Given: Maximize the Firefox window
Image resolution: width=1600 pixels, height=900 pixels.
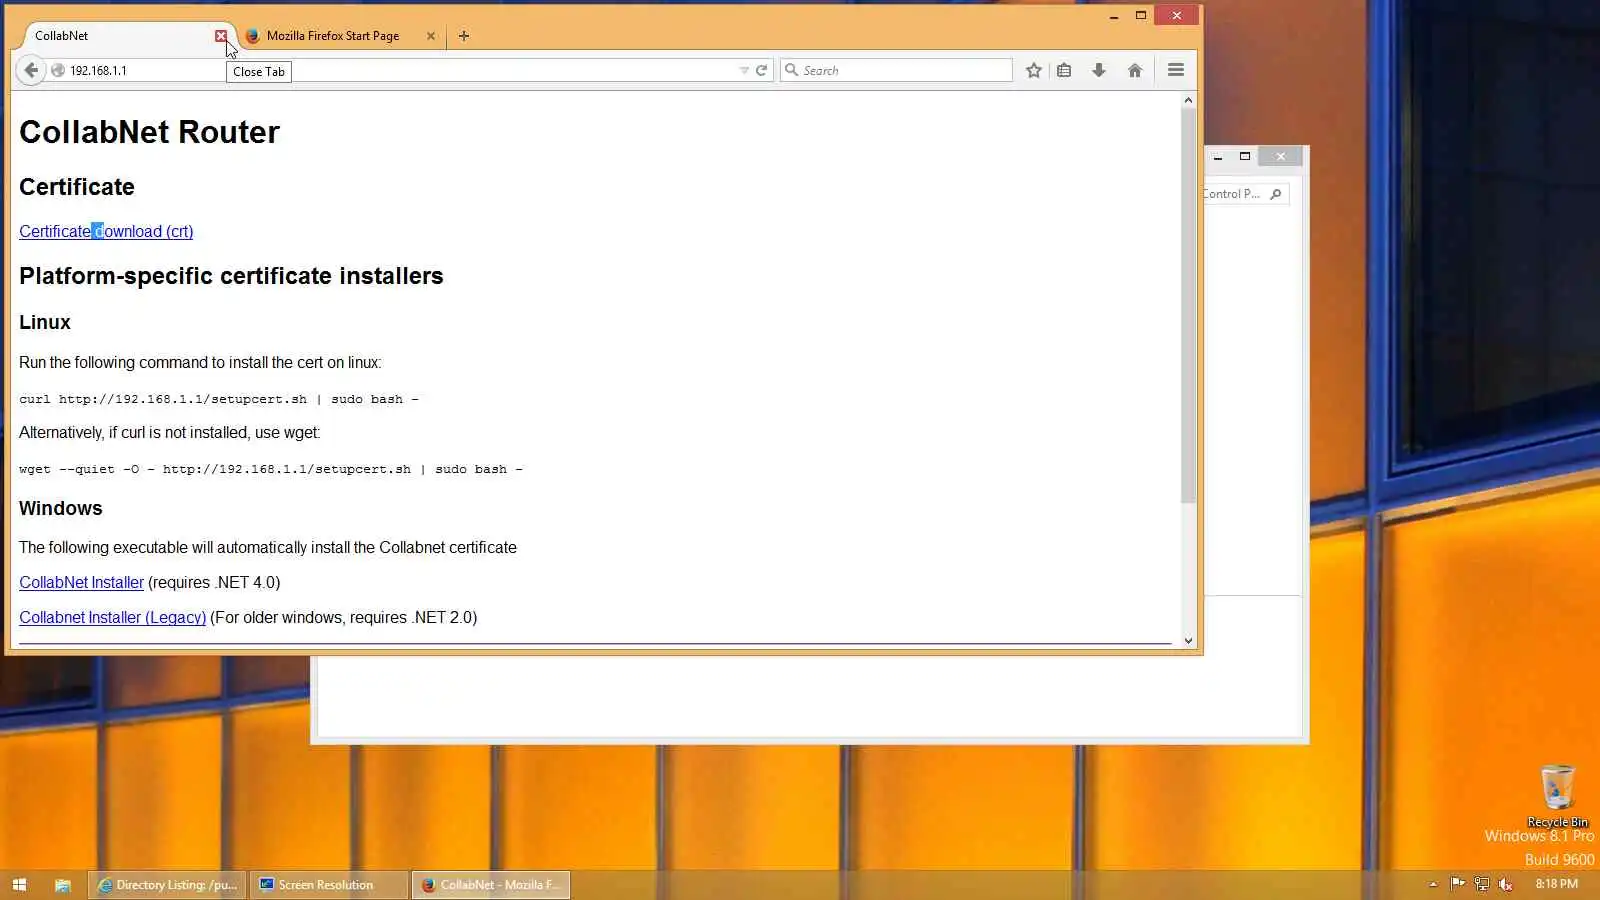Looking at the screenshot, I should tap(1141, 16).
